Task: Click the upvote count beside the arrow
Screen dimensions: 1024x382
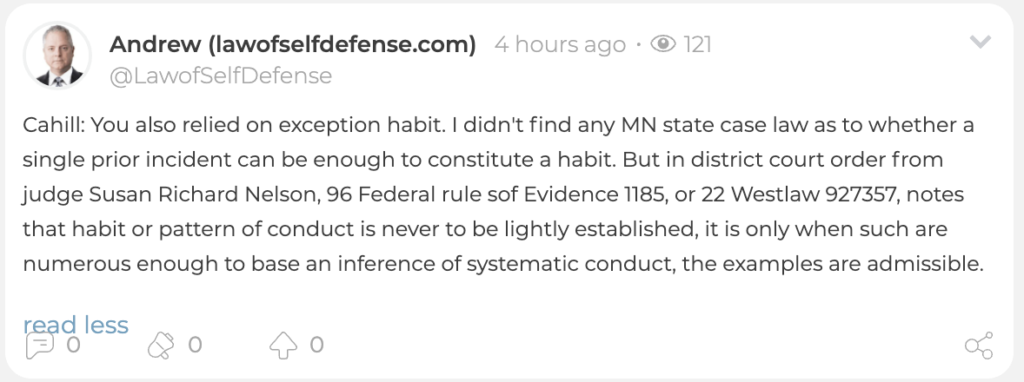Action: point(317,345)
